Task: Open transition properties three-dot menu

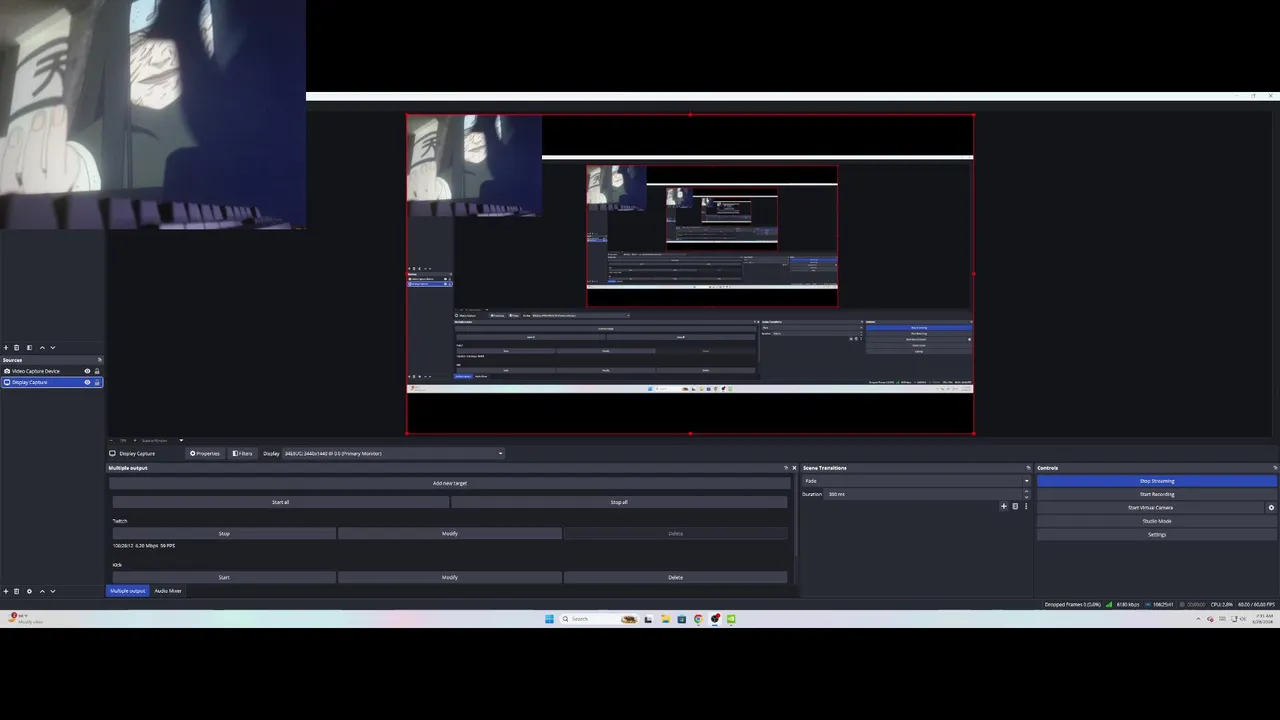Action: pos(1026,506)
